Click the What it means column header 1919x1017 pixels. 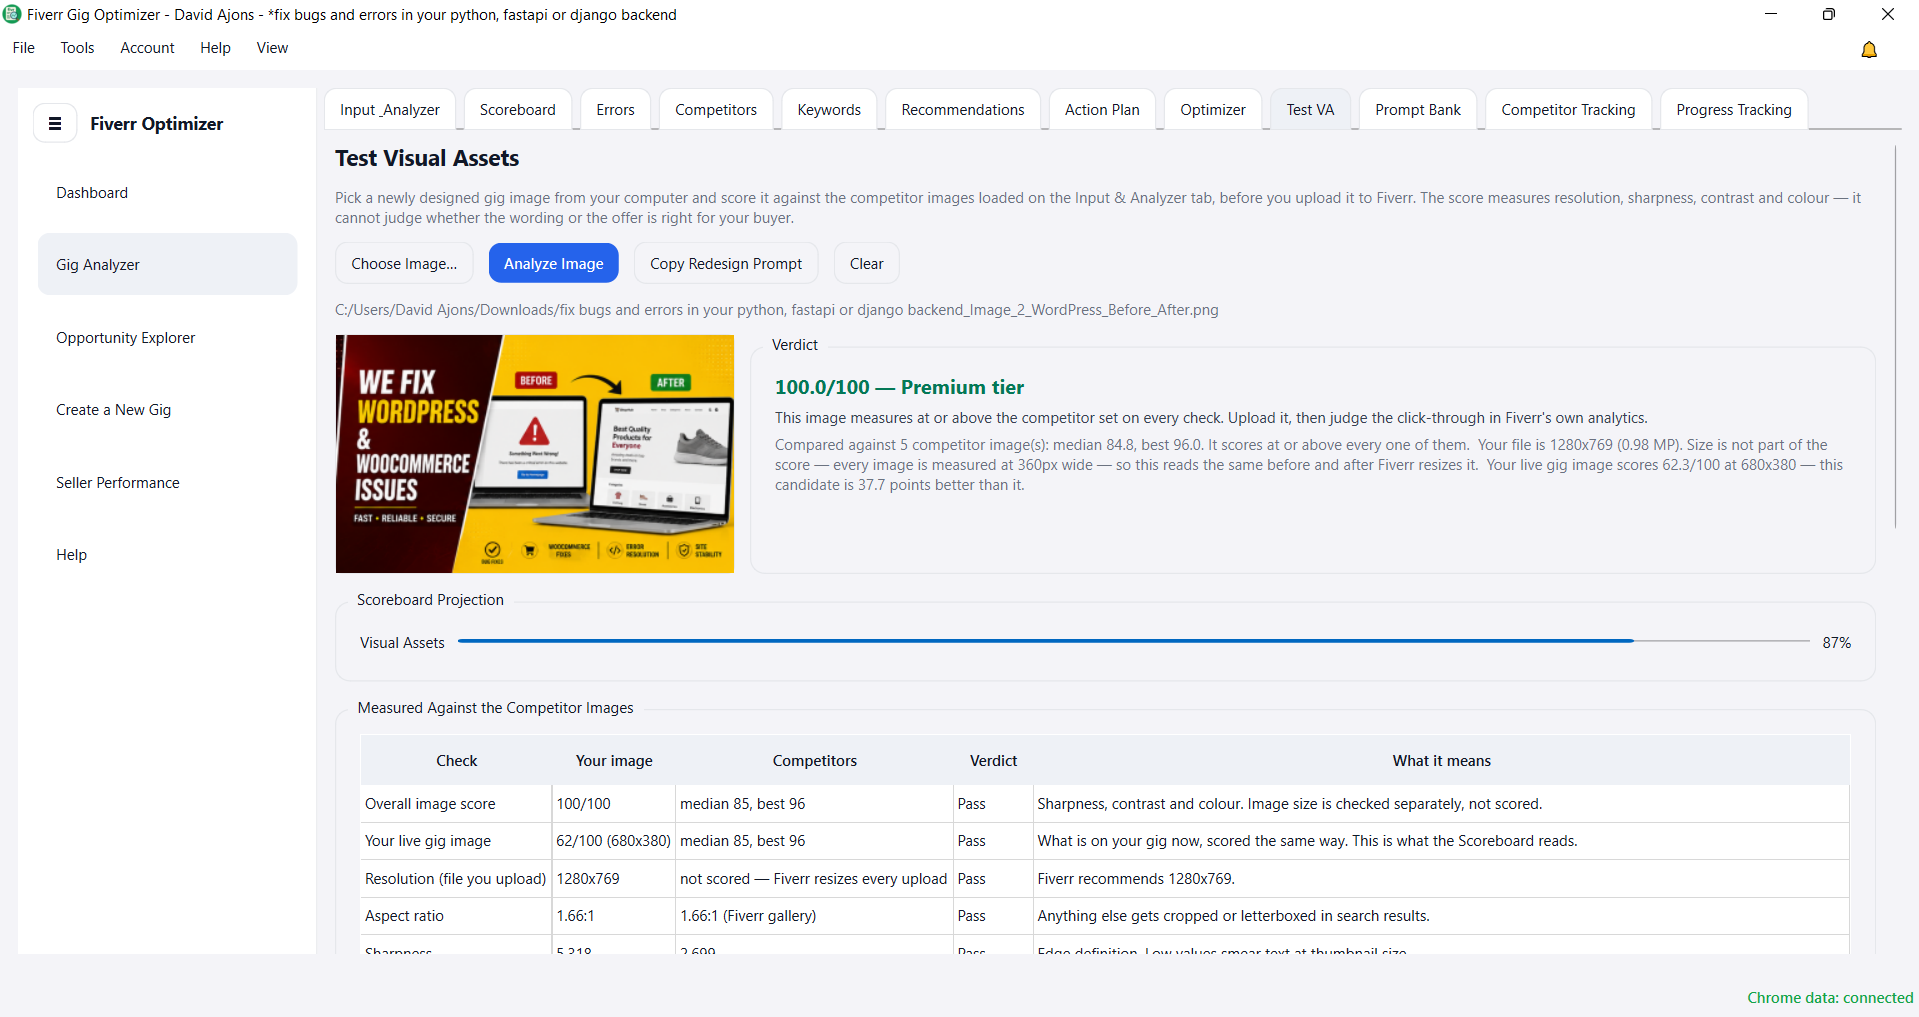click(x=1441, y=761)
